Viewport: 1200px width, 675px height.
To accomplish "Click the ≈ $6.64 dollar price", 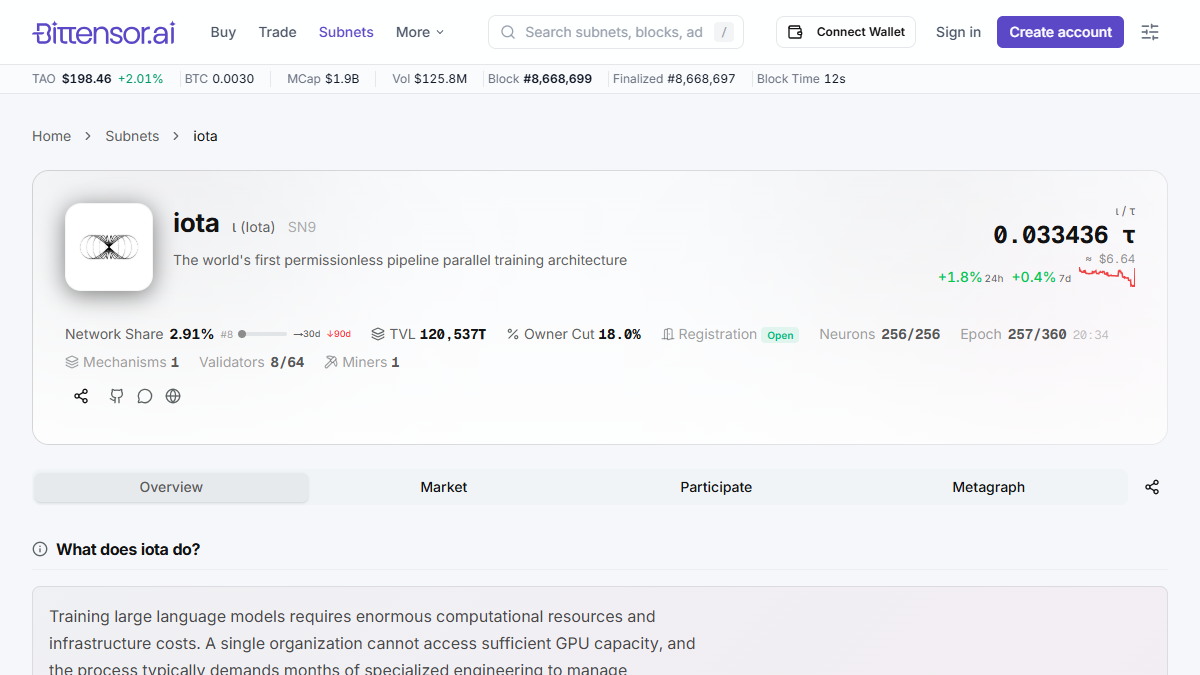I will point(1110,259).
